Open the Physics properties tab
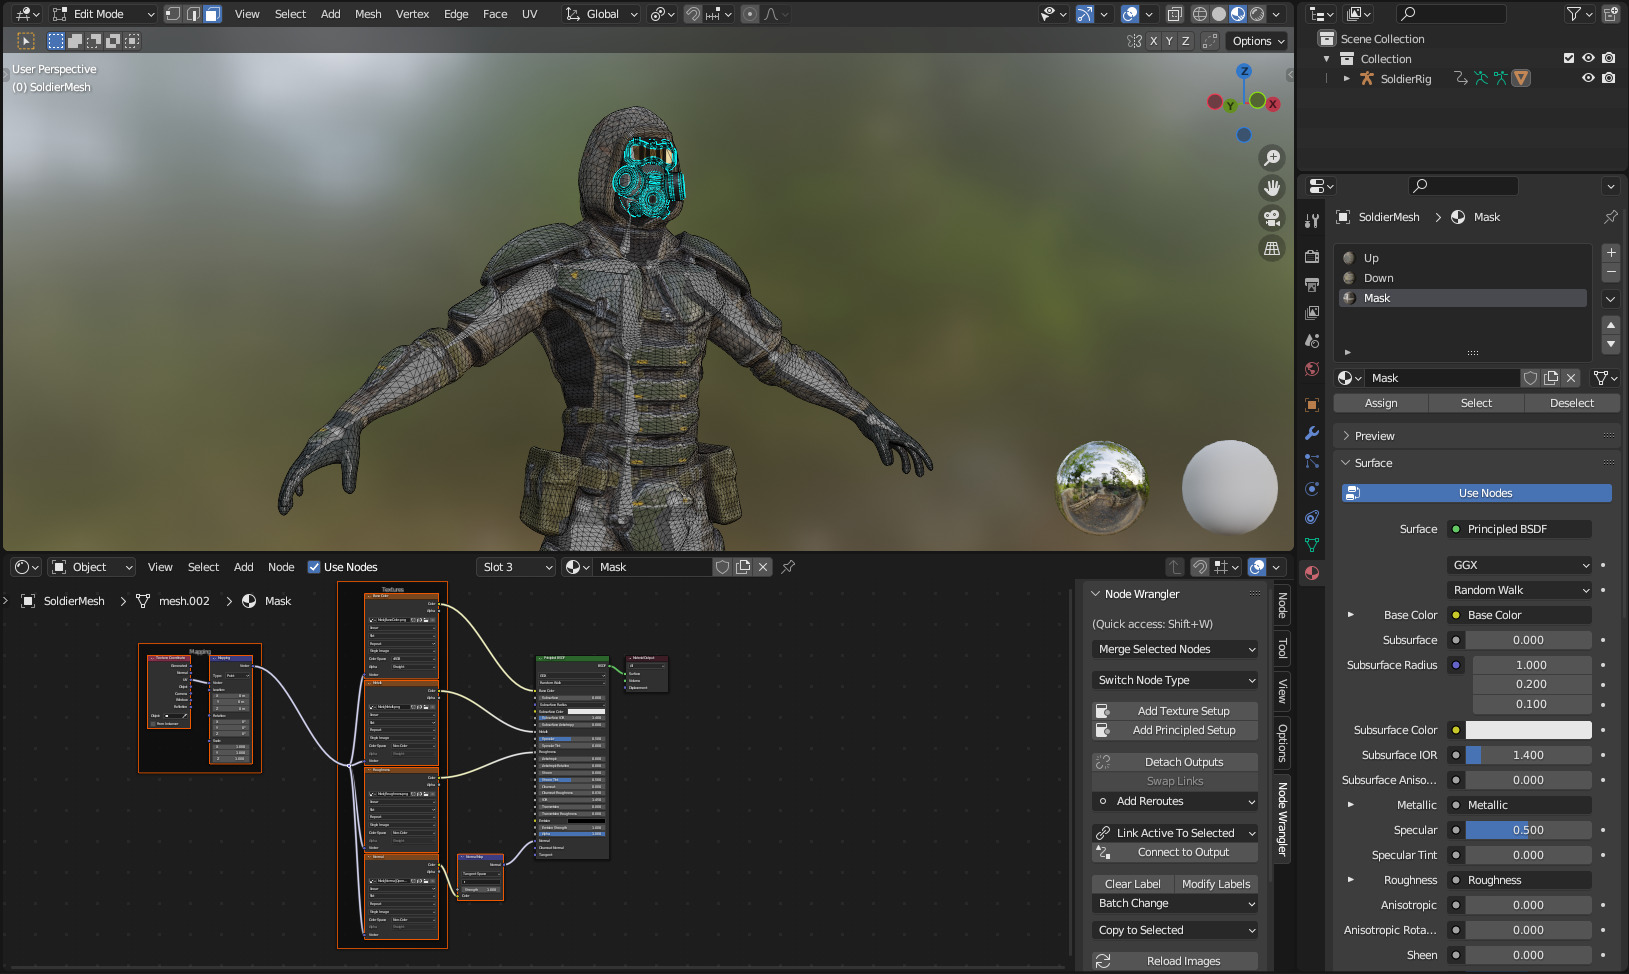Image resolution: width=1629 pixels, height=974 pixels. pos(1312,489)
